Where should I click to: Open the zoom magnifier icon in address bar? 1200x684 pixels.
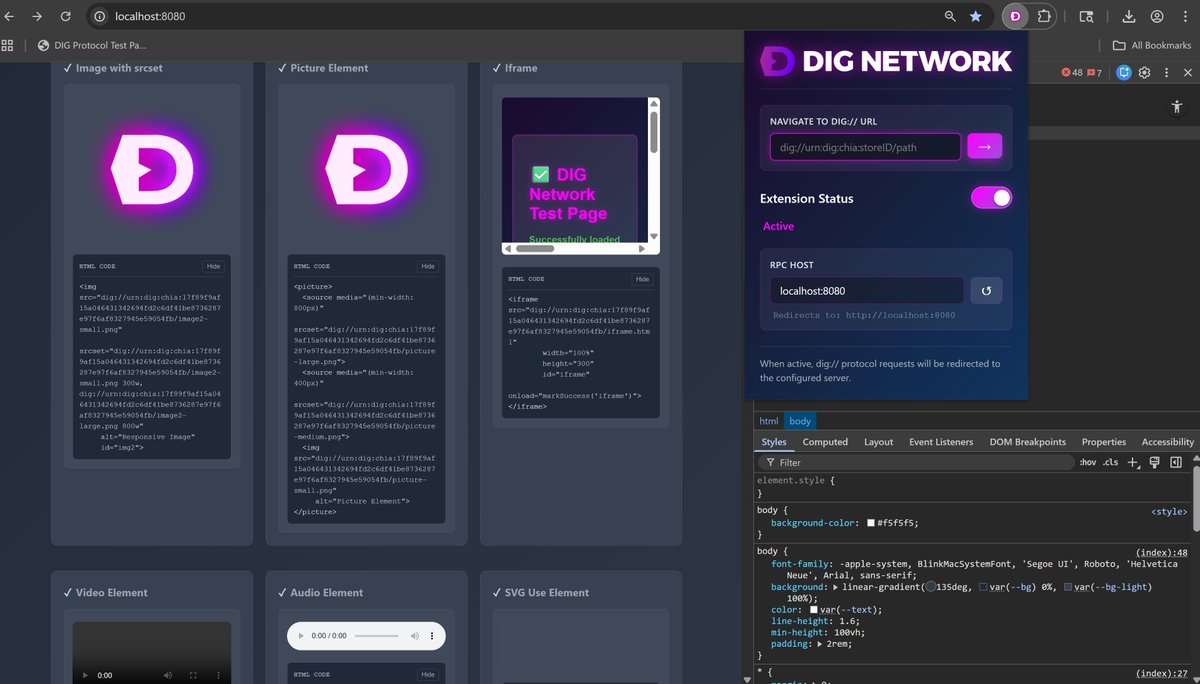pos(950,17)
